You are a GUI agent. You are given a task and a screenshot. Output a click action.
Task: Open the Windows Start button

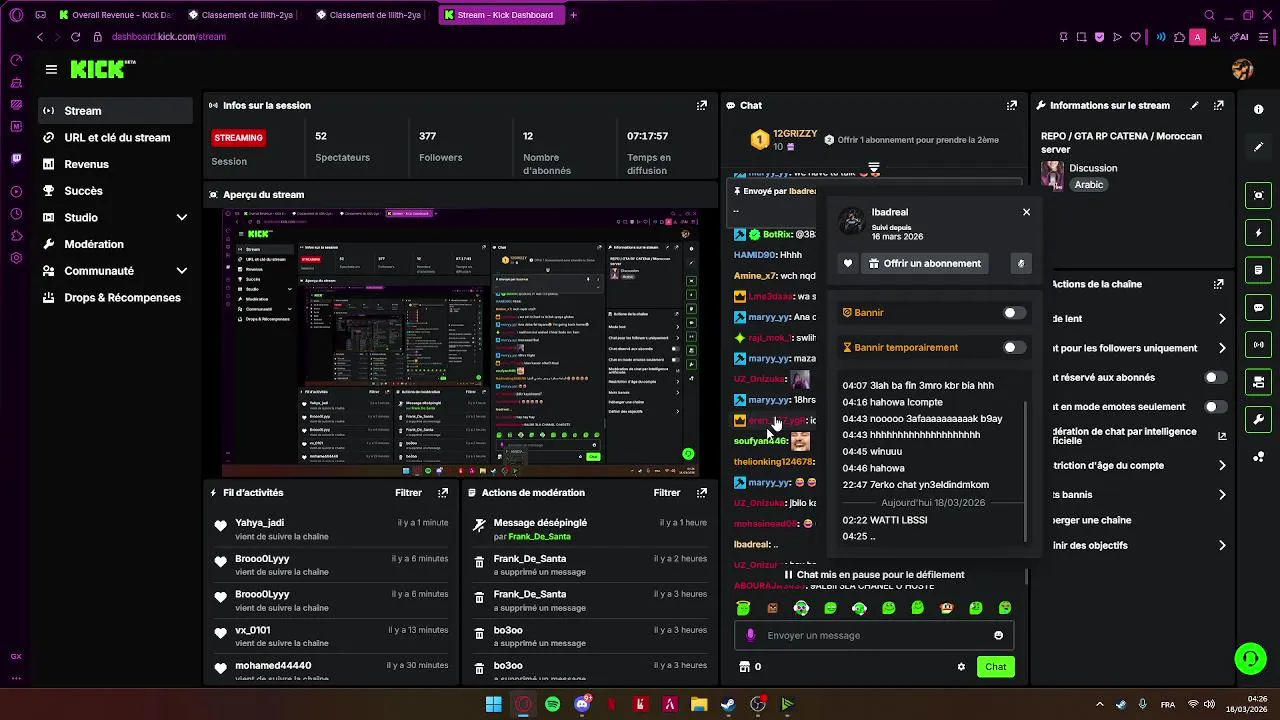coord(493,704)
